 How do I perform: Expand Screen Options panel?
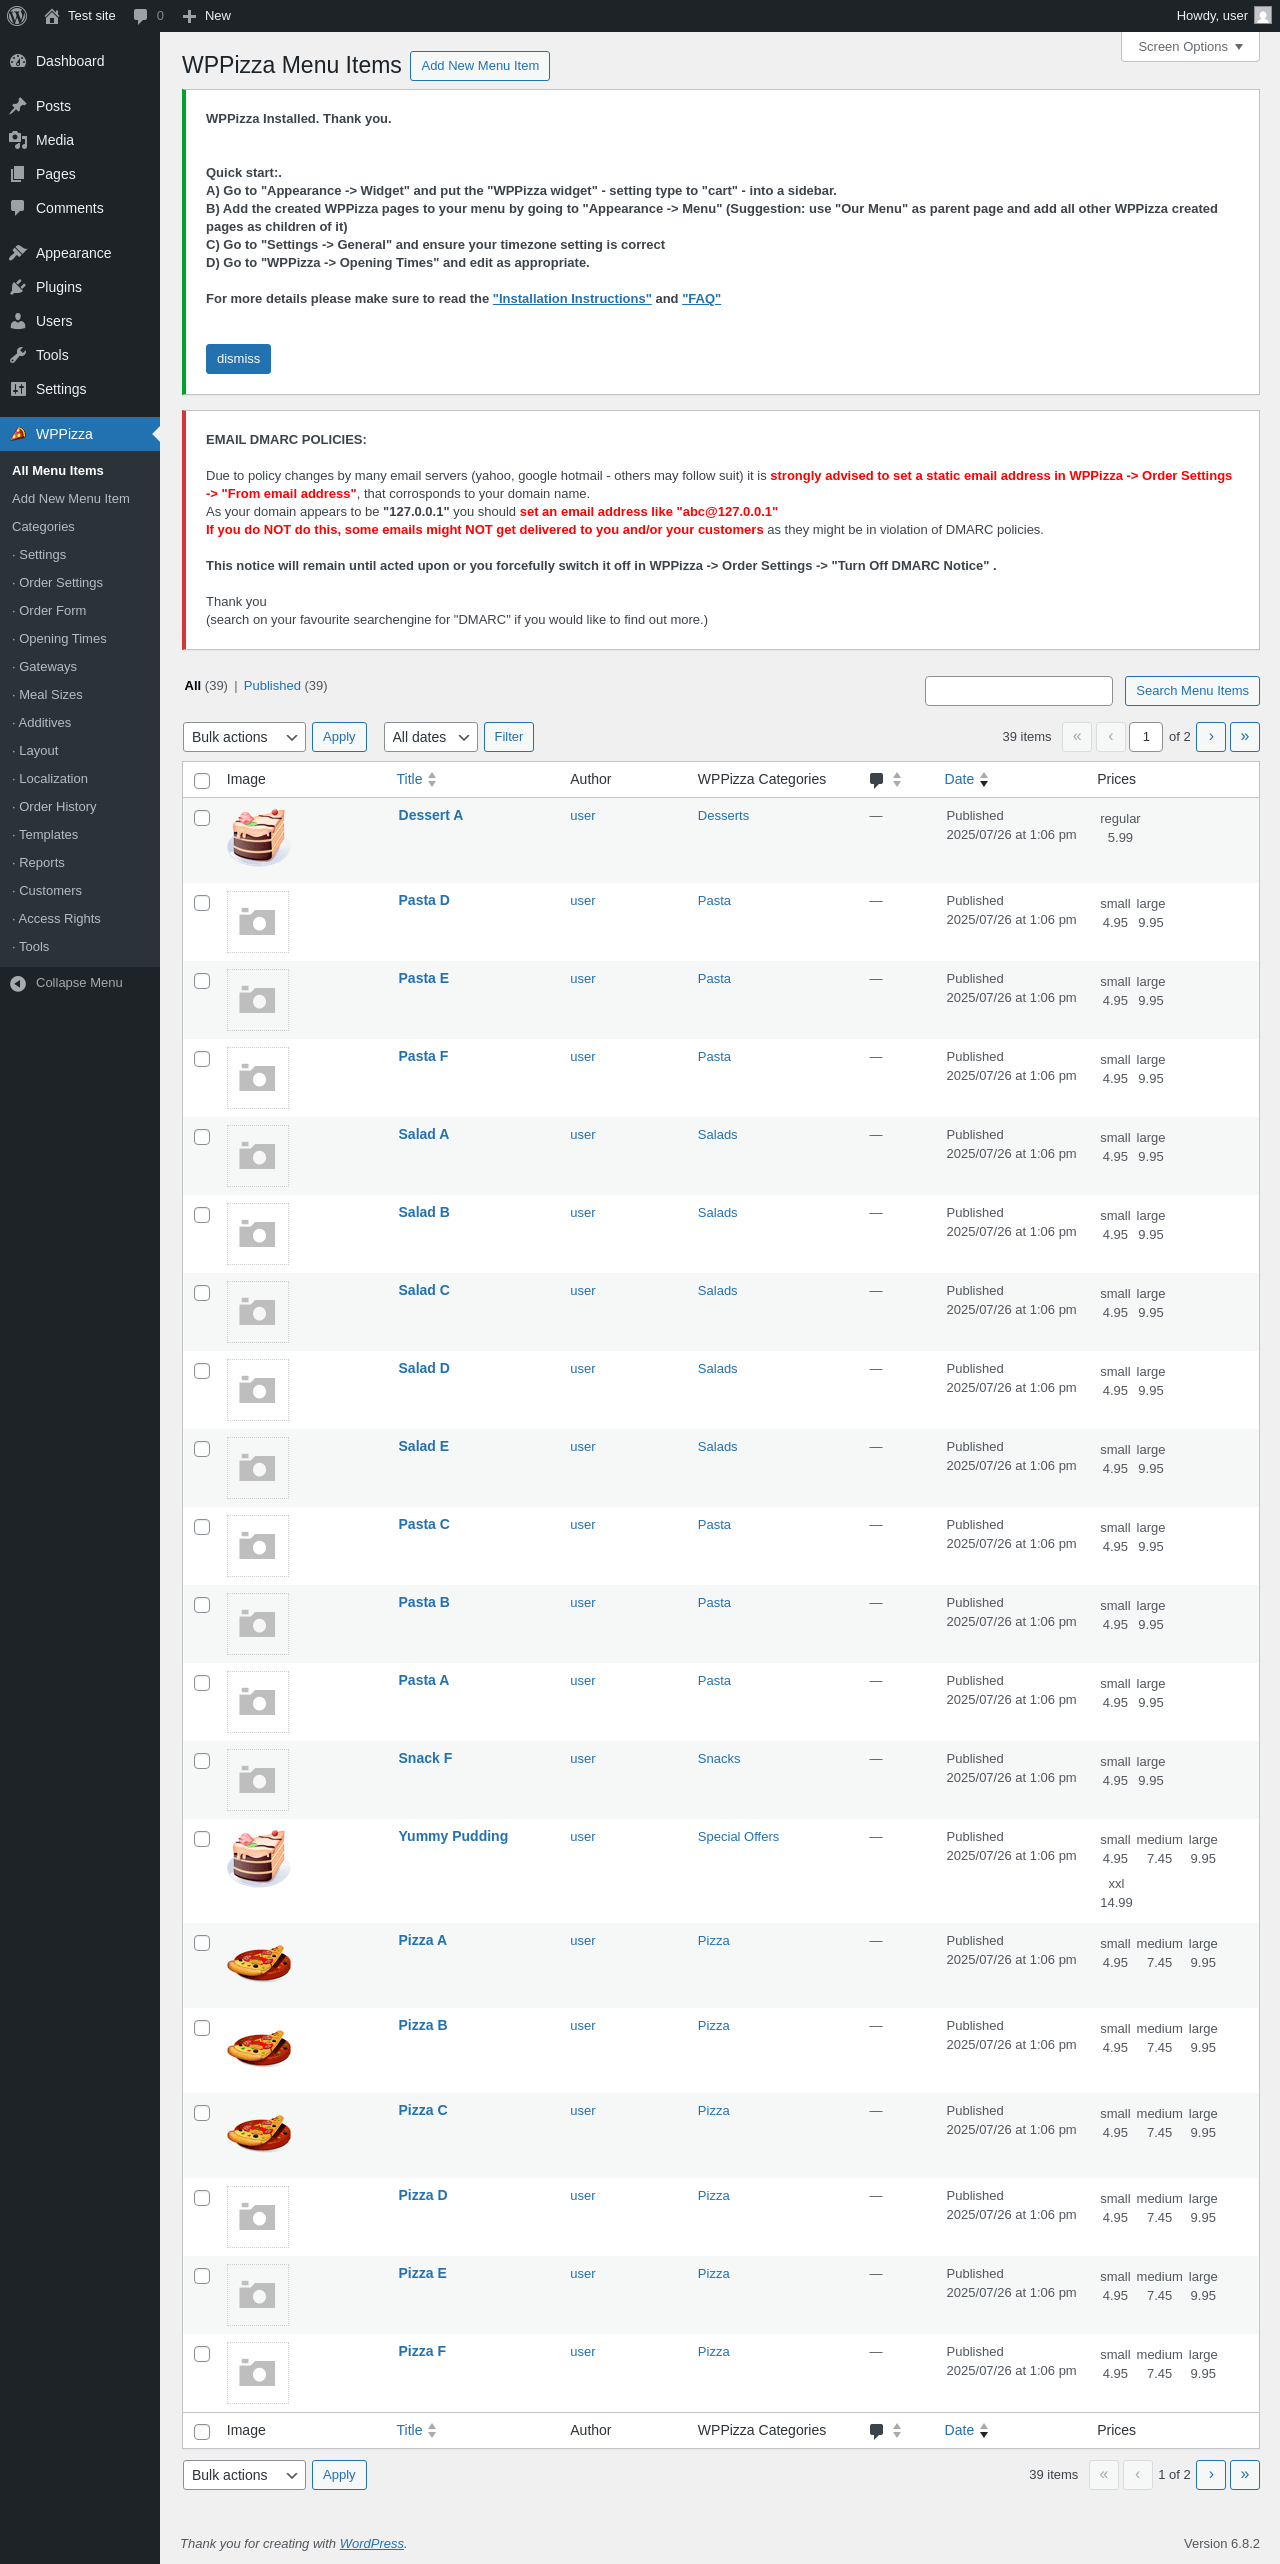point(1190,47)
